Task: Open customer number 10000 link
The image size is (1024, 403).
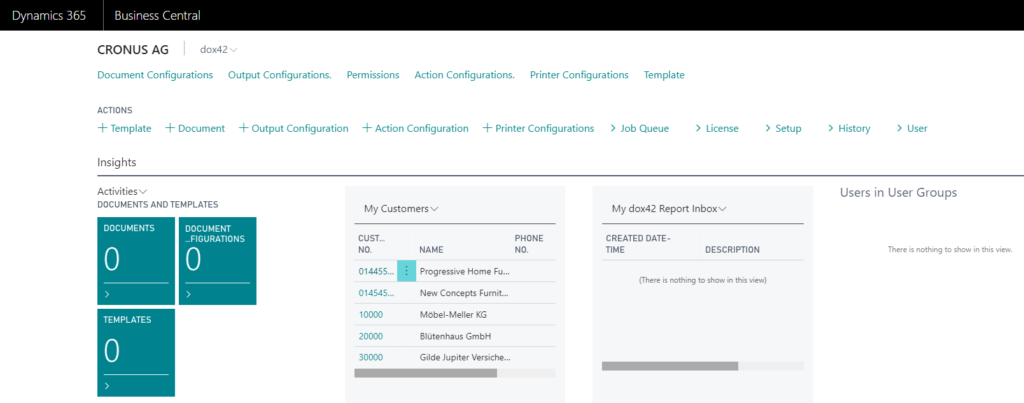Action: (x=371, y=315)
